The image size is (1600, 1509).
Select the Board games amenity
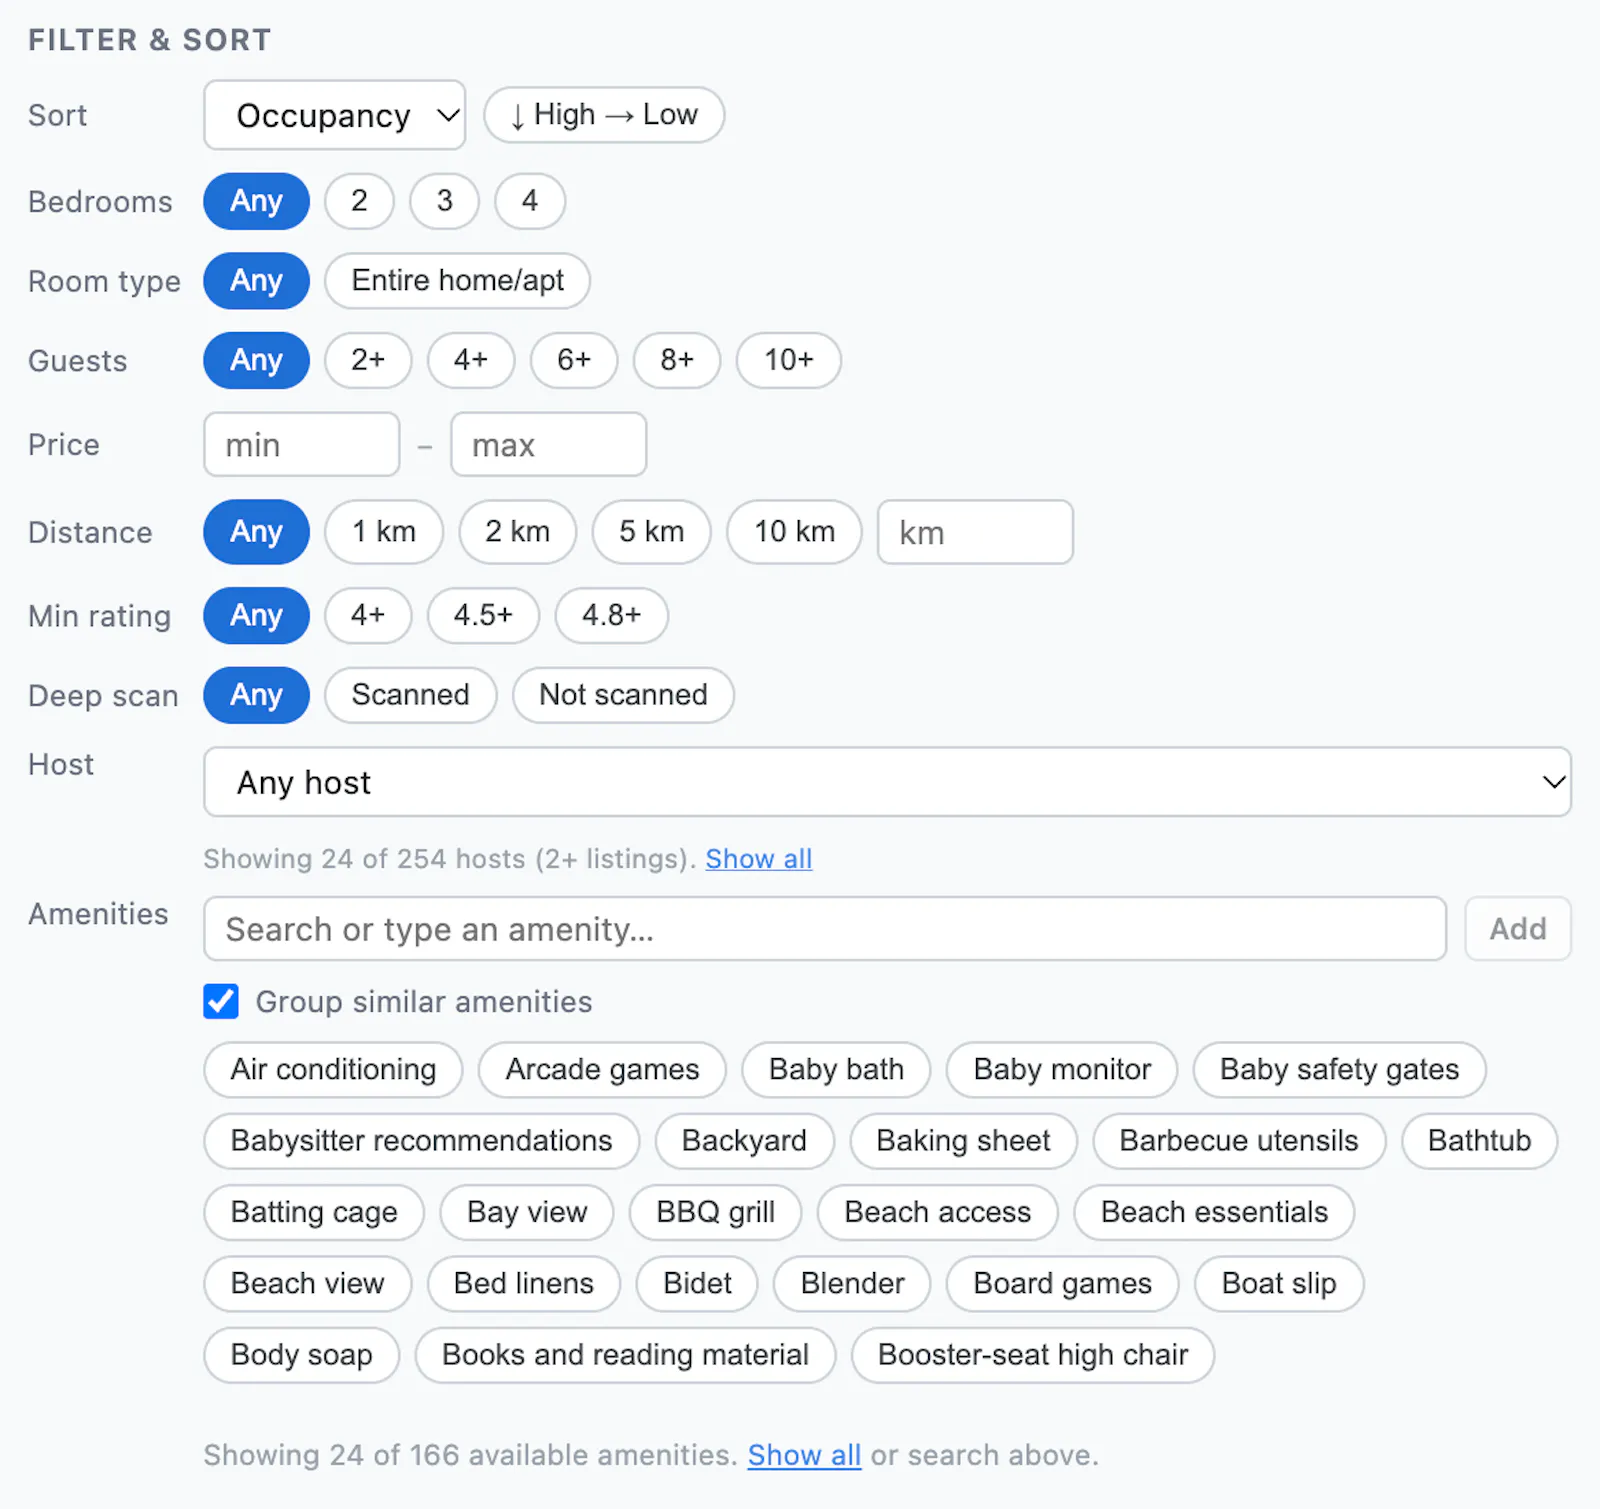tap(1062, 1284)
